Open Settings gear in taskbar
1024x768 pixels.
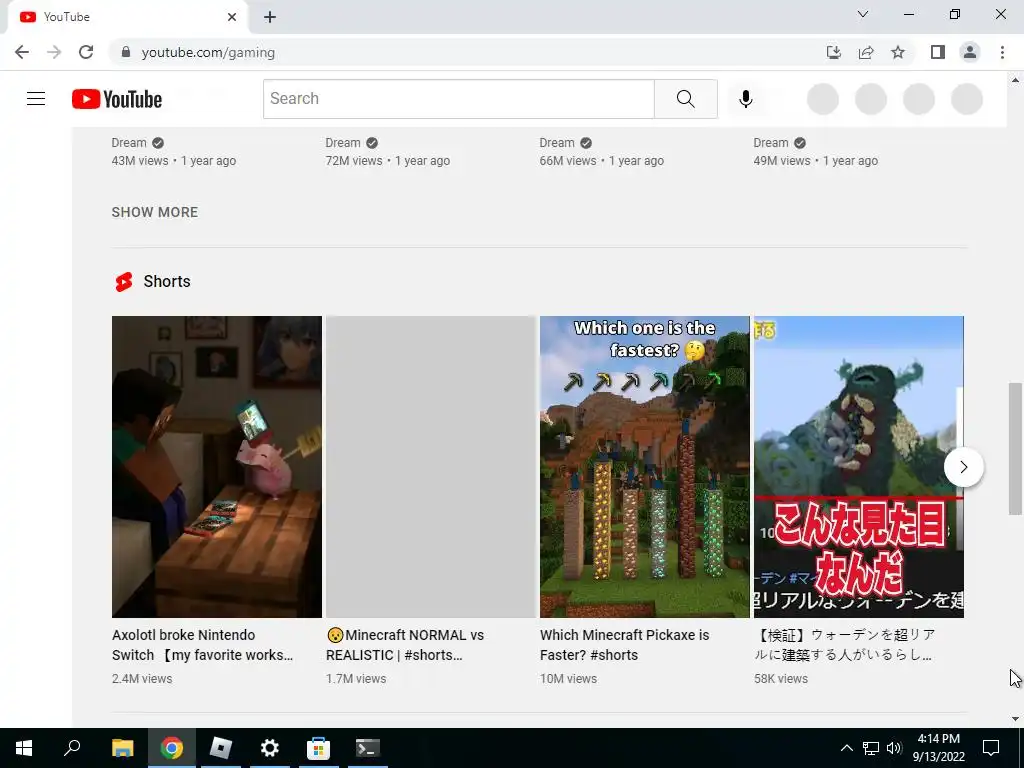270,748
